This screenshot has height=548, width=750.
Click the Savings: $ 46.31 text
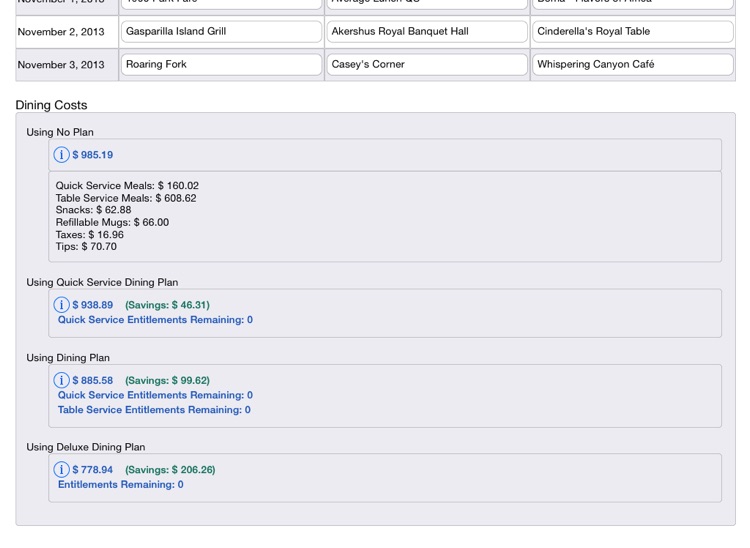(167, 305)
